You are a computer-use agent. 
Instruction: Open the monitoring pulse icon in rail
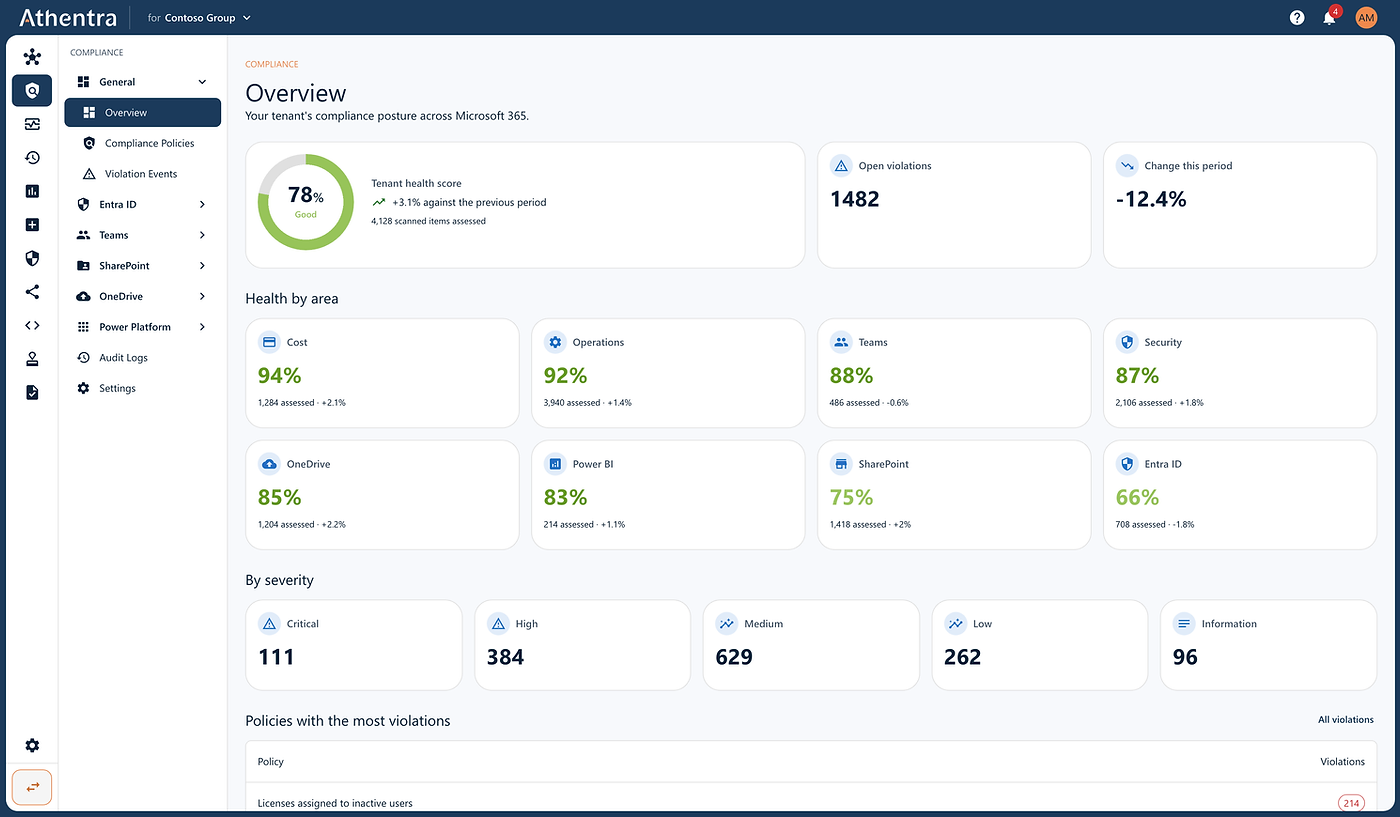pyautogui.click(x=32, y=124)
